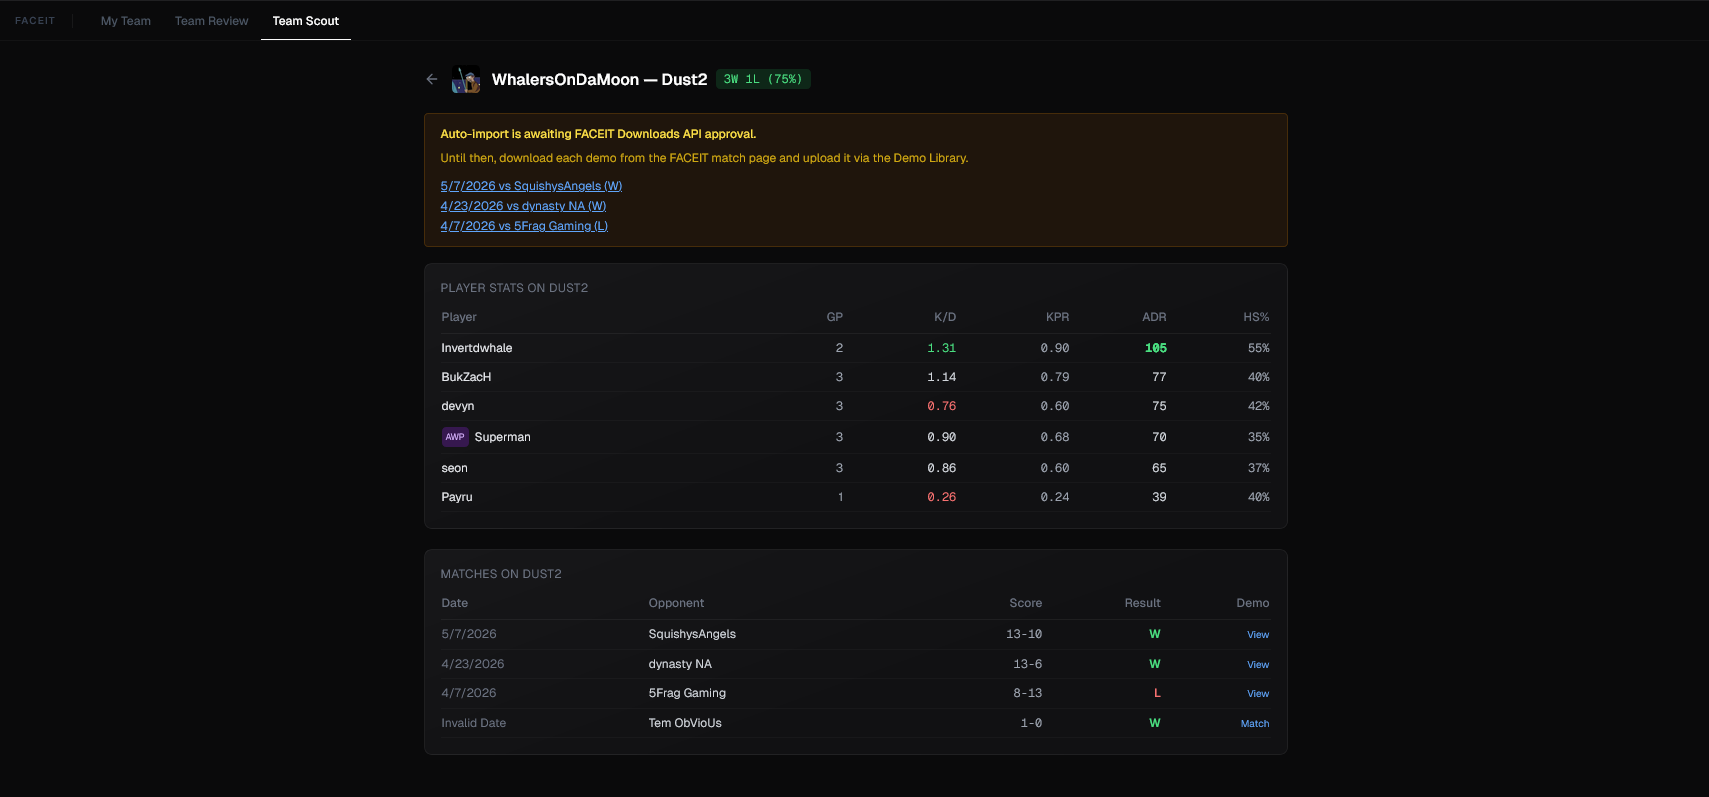This screenshot has width=1709, height=797.
Task: View demo for dynasty NA match
Action: (x=1258, y=665)
